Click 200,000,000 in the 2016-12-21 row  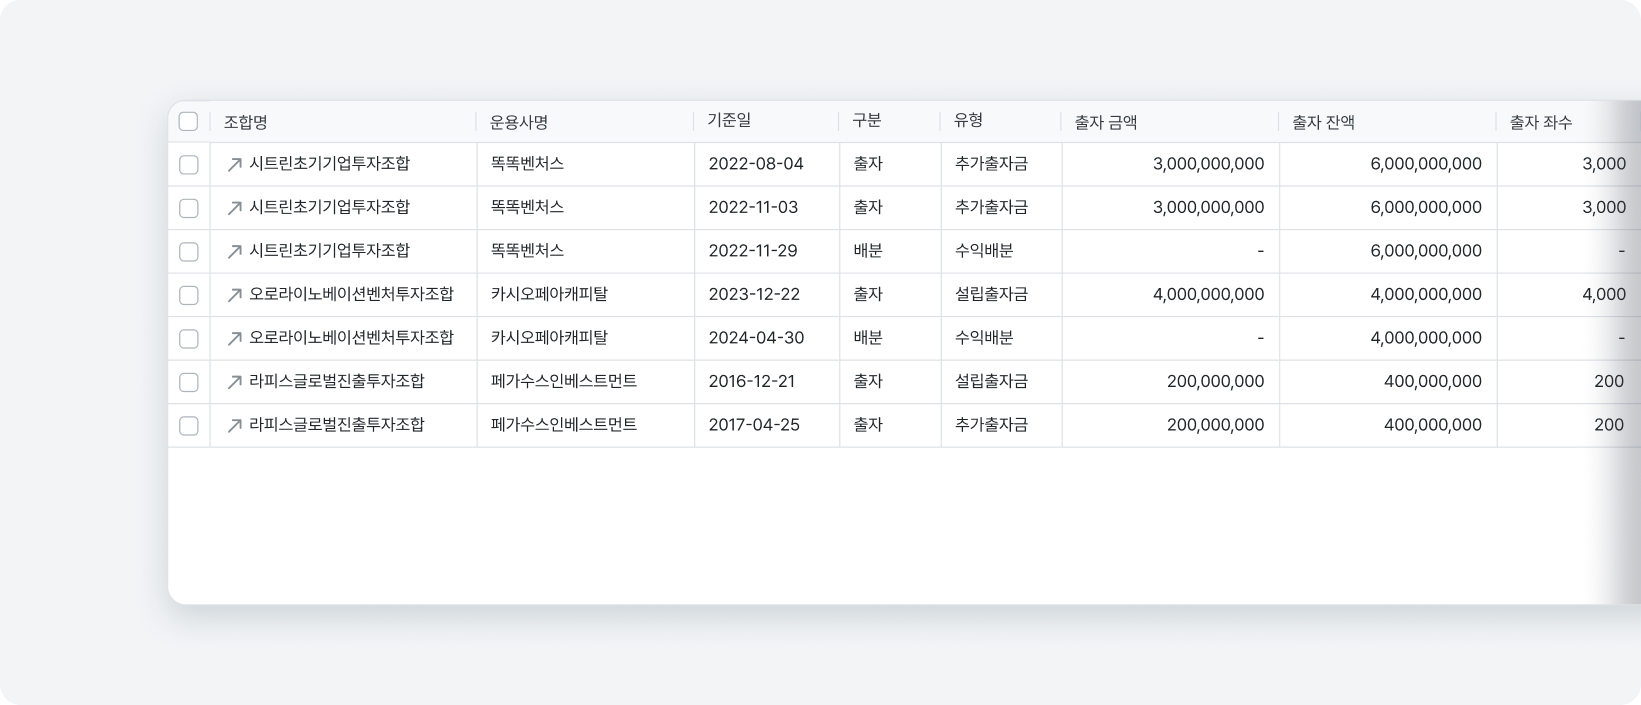(1215, 381)
